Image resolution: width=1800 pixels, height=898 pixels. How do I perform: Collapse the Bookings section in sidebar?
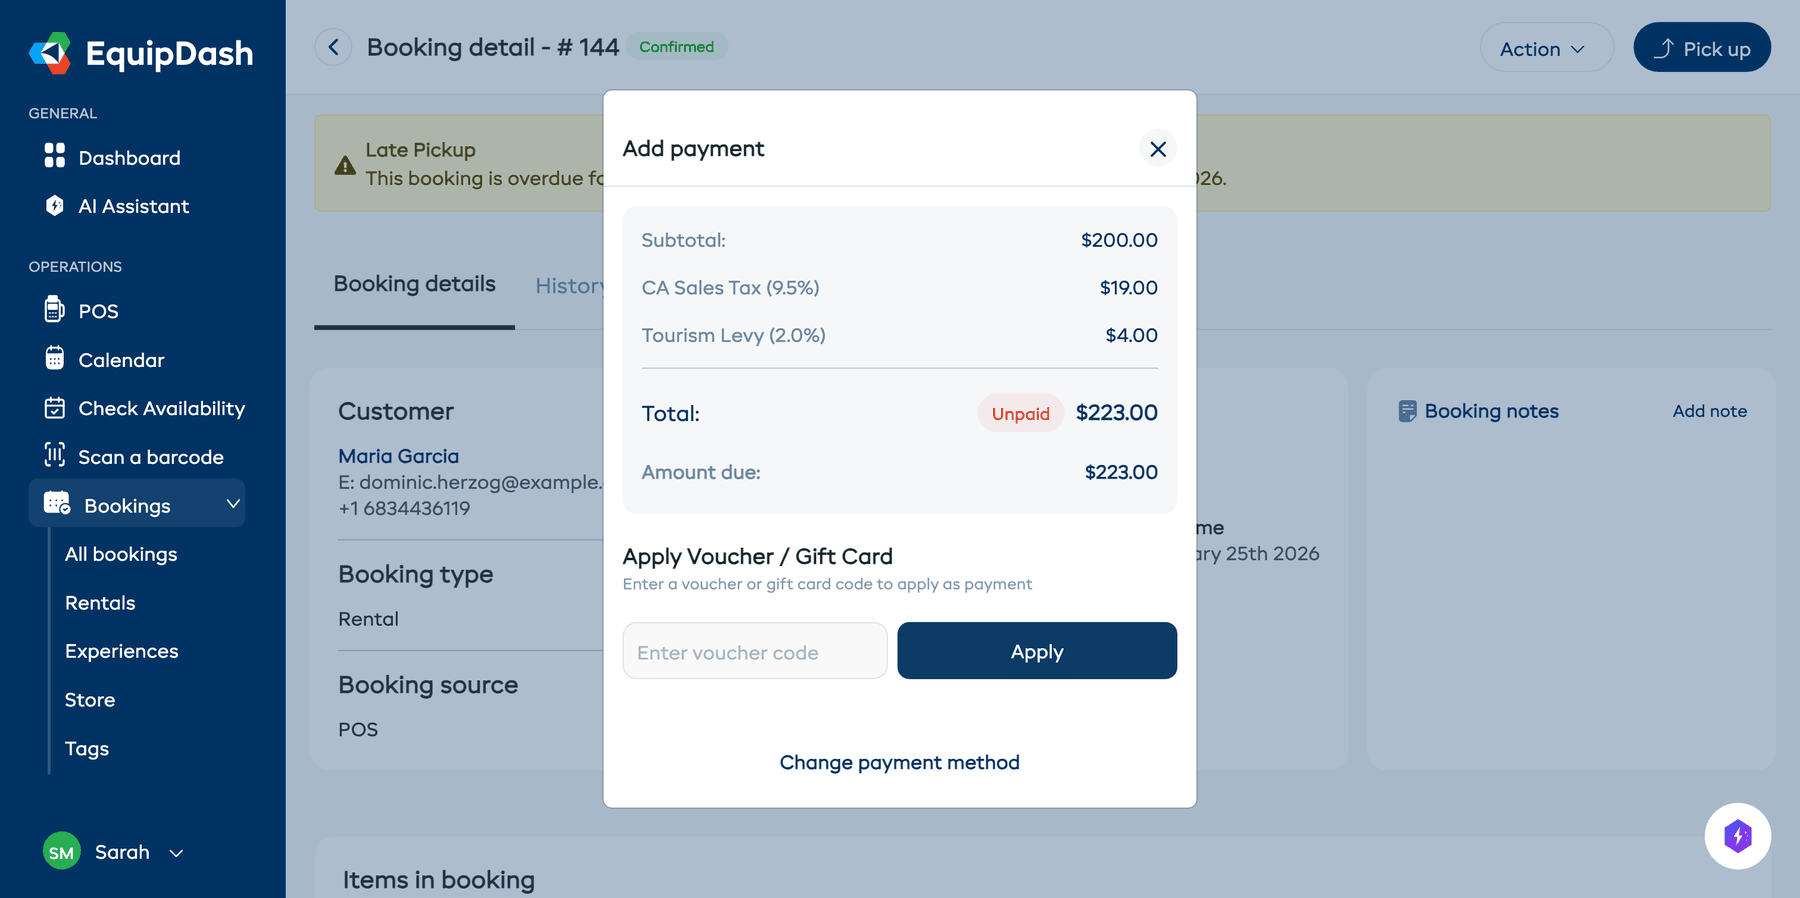tap(232, 504)
